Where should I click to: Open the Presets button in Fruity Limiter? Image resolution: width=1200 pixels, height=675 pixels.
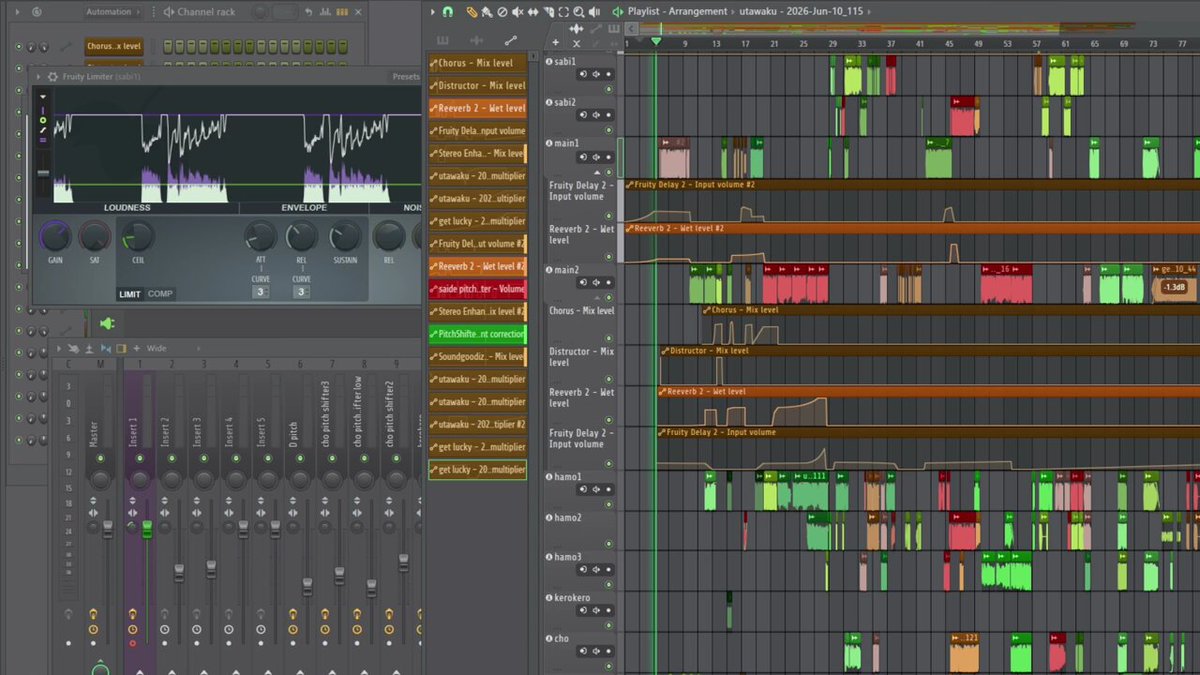pos(406,76)
